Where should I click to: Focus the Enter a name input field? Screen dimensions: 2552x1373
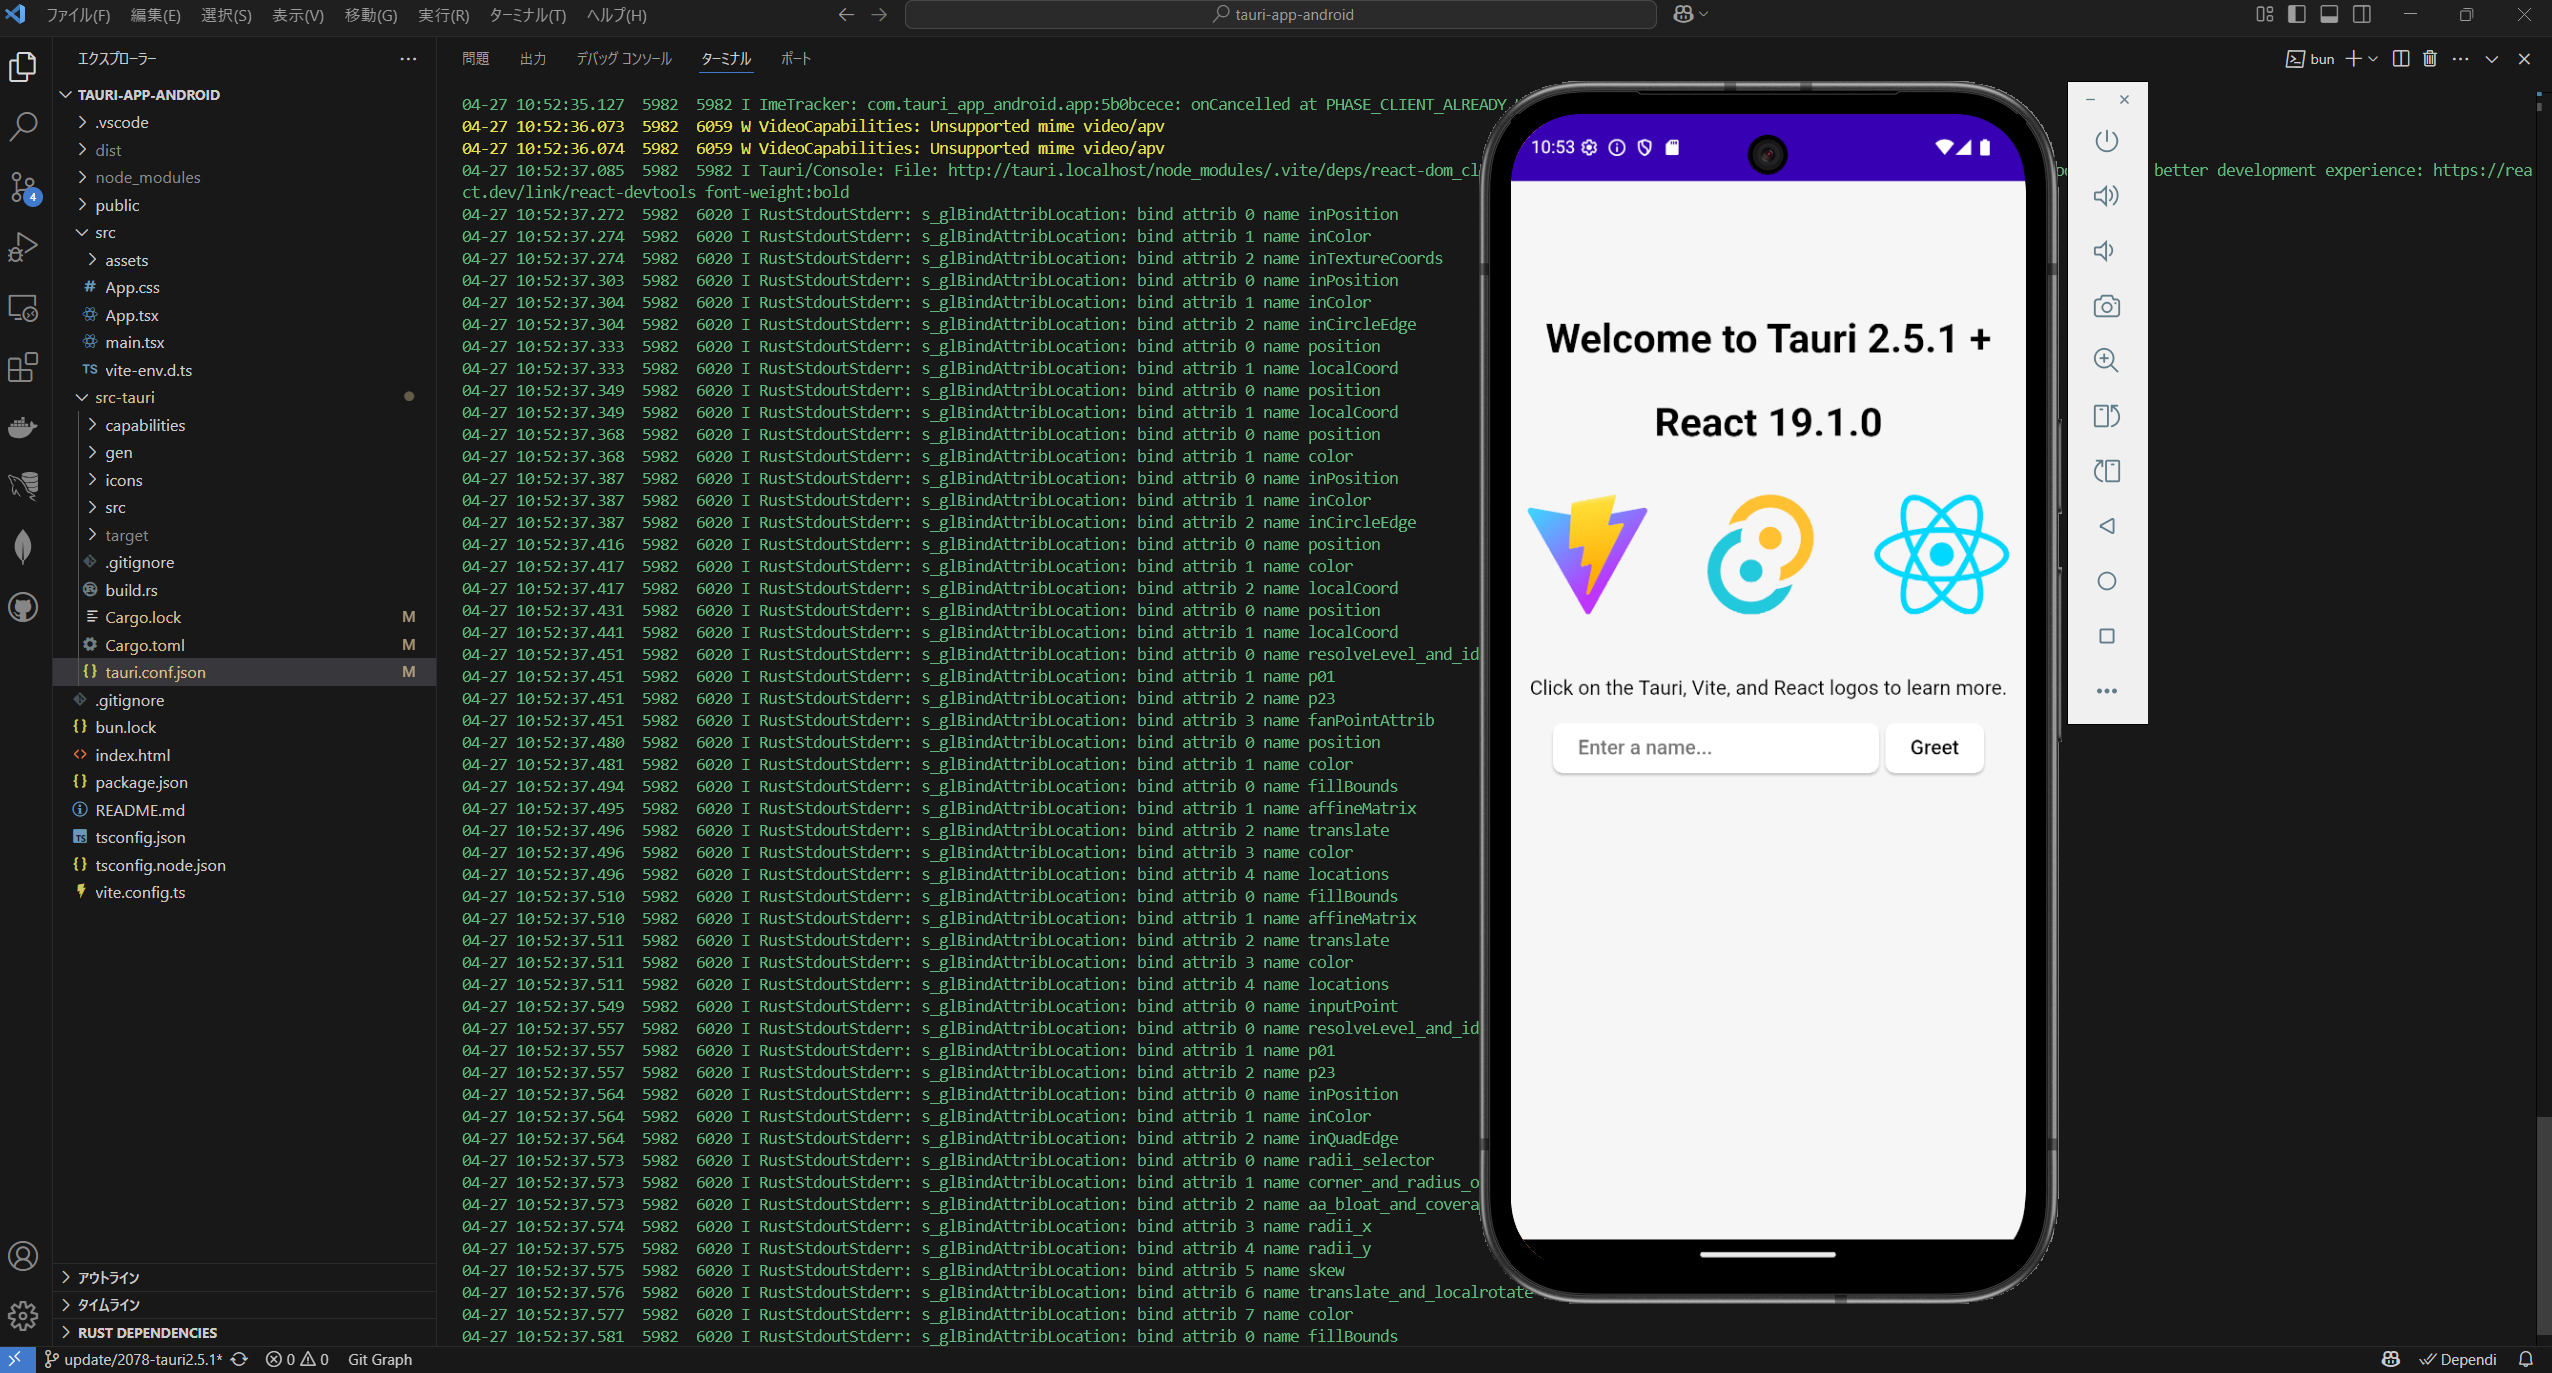(1715, 747)
